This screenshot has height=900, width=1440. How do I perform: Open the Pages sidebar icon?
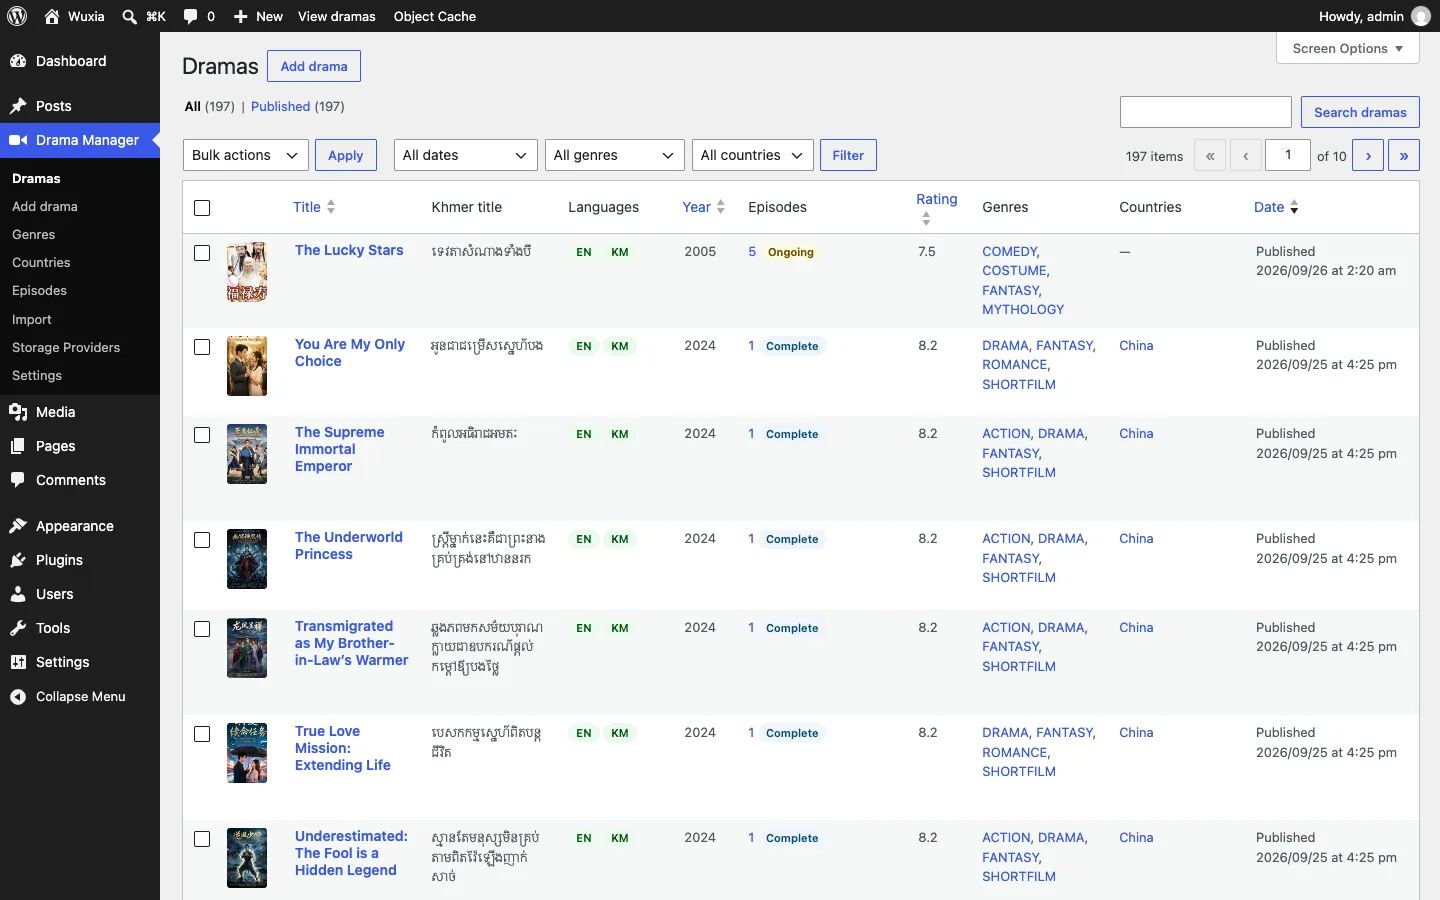click(18, 446)
